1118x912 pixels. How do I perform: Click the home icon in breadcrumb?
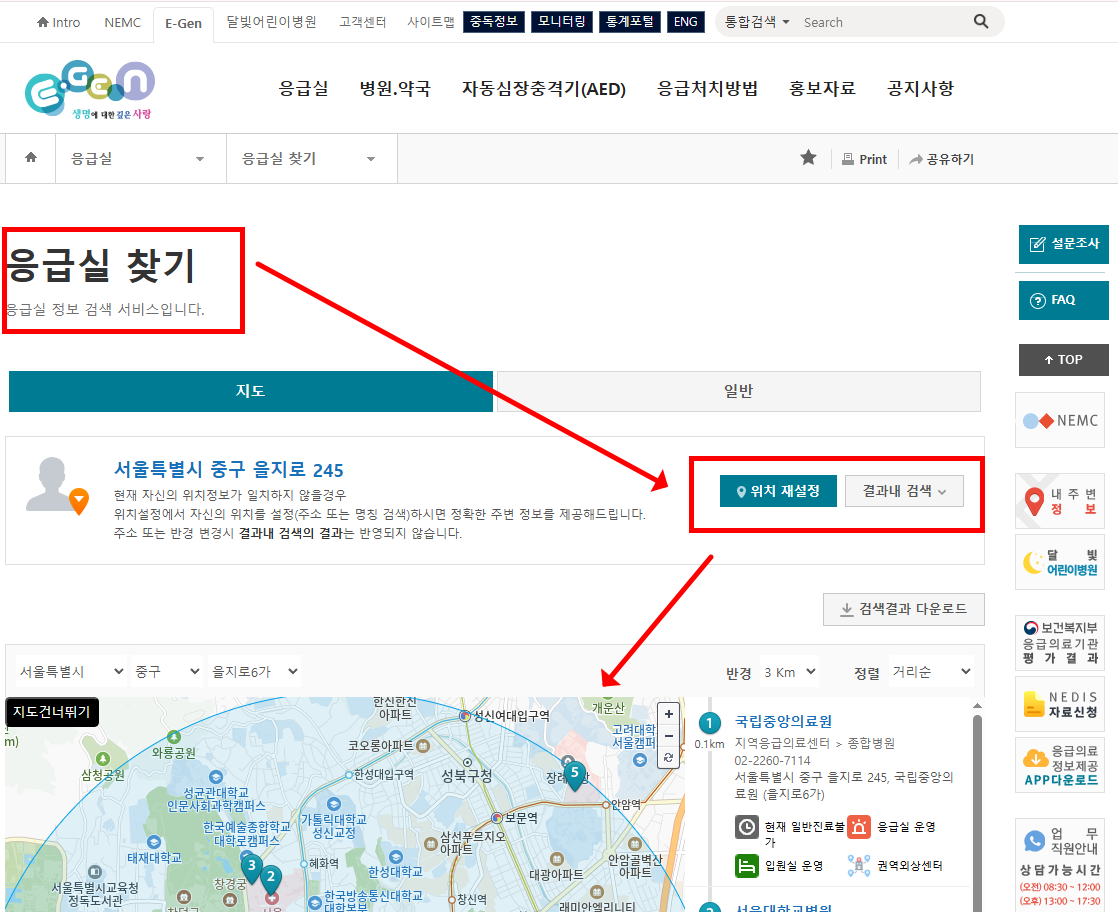point(31,158)
